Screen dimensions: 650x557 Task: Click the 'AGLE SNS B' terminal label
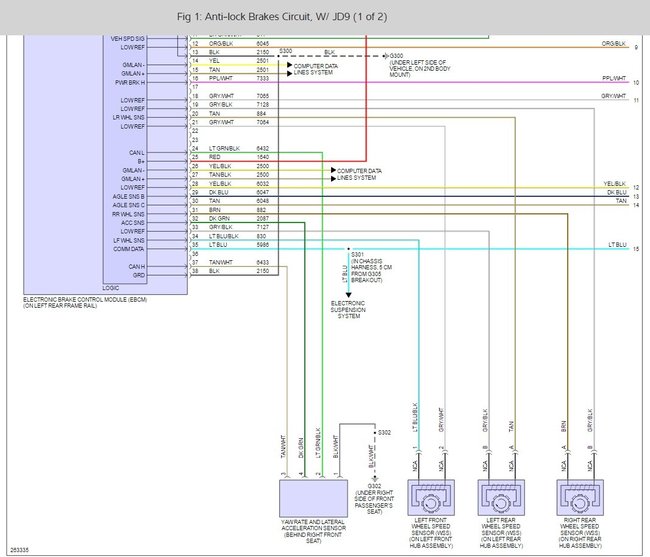click(129, 196)
